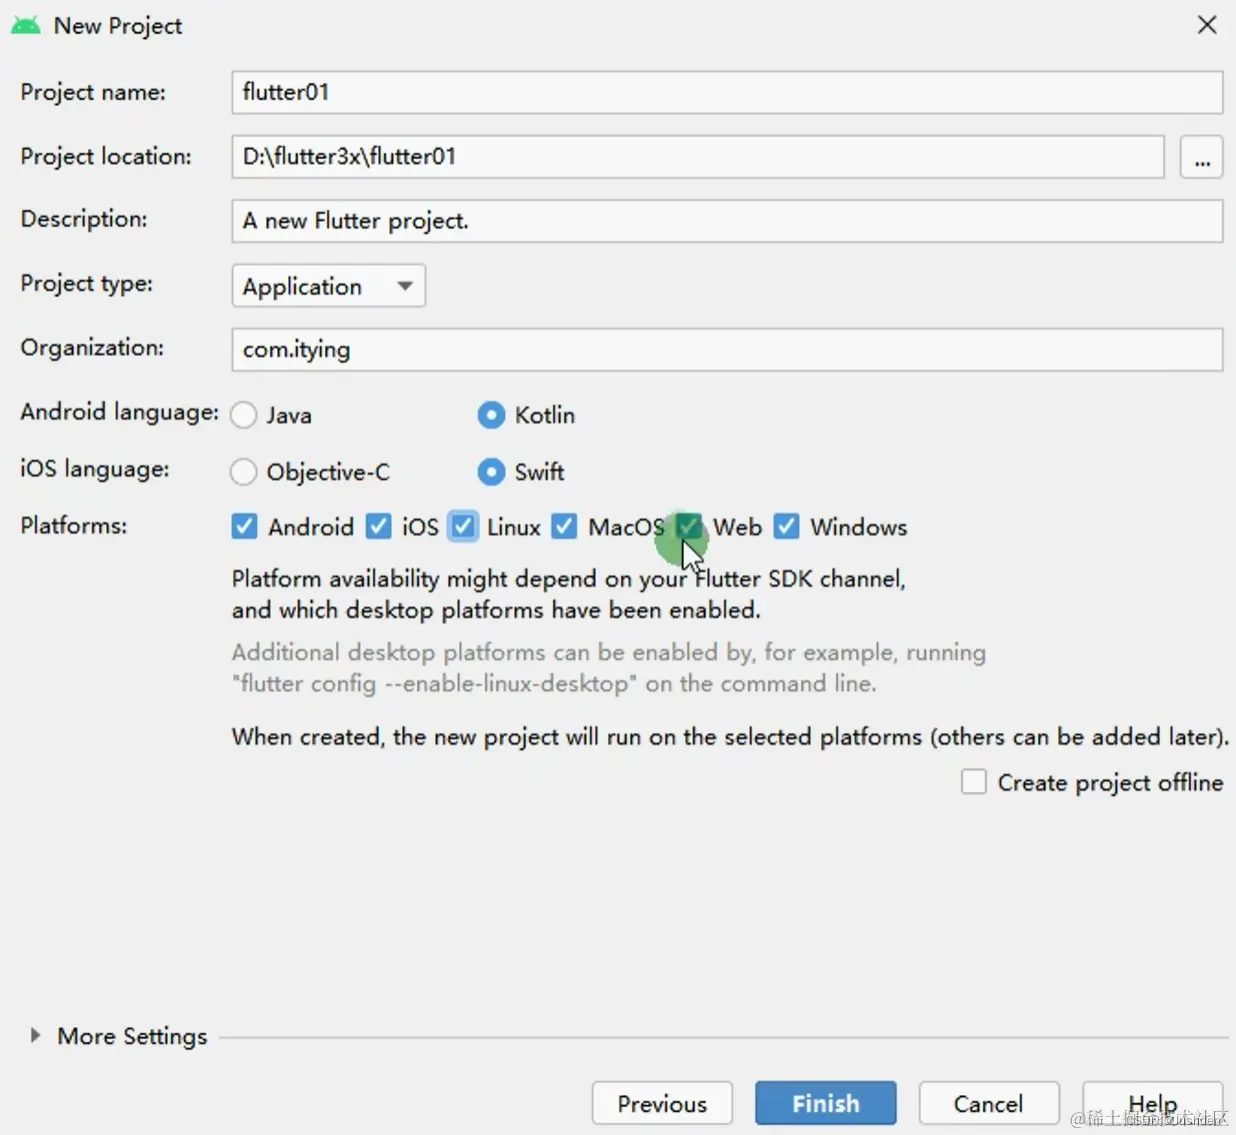
Task: Click the Organization field with com.itying
Action: [x=727, y=349]
